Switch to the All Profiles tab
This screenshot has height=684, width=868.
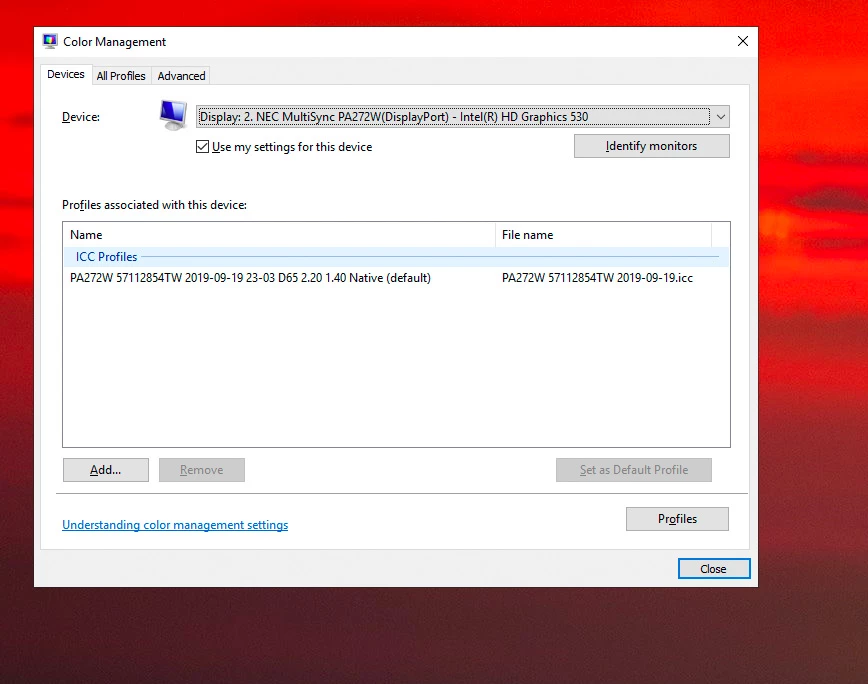pyautogui.click(x=121, y=76)
